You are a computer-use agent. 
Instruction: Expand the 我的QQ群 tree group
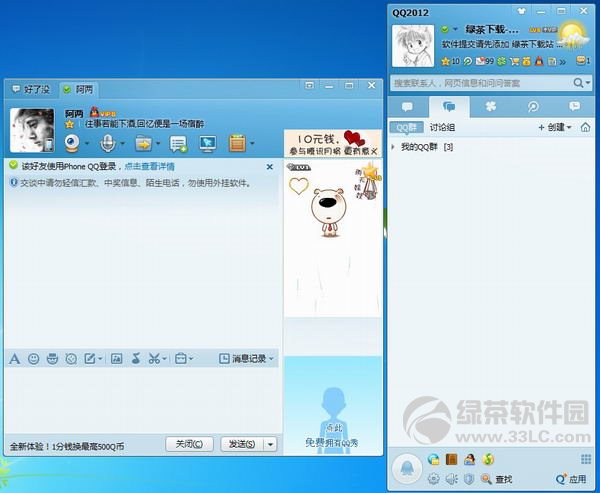click(x=393, y=147)
